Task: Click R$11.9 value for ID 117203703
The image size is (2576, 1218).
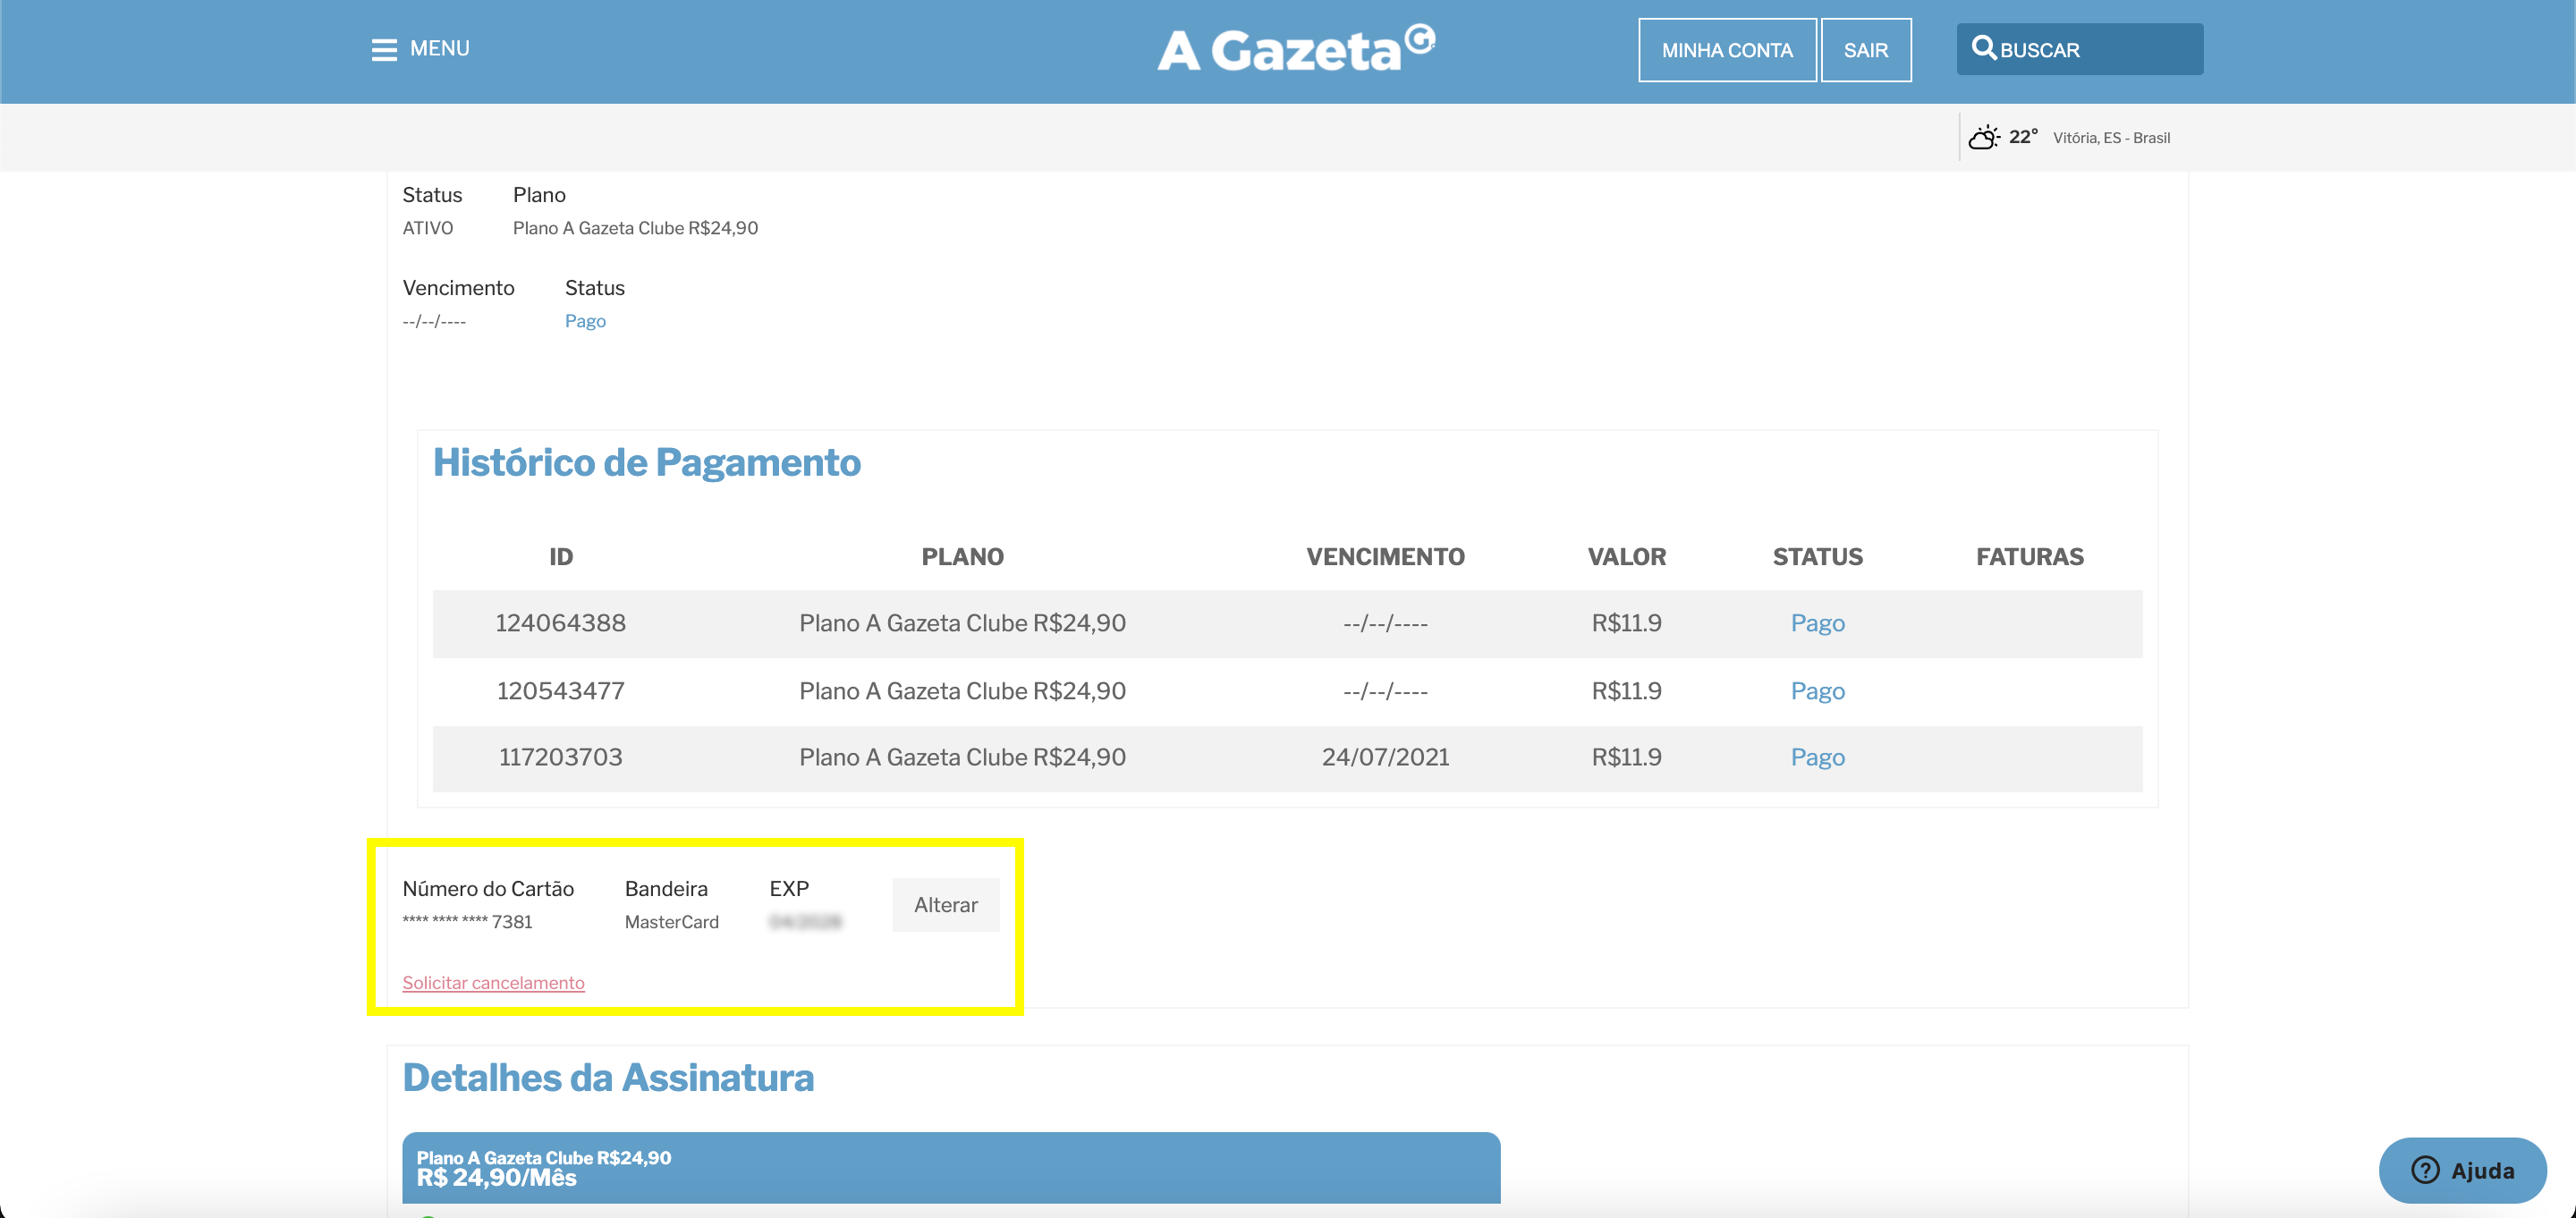Action: click(x=1626, y=757)
